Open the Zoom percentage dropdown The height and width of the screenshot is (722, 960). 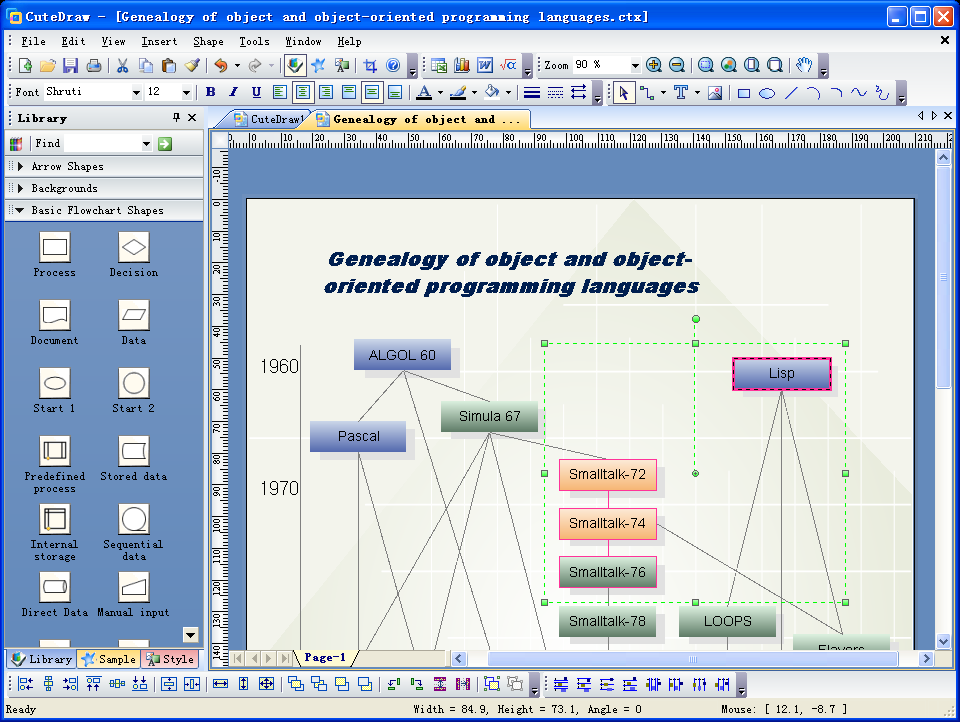[x=634, y=65]
